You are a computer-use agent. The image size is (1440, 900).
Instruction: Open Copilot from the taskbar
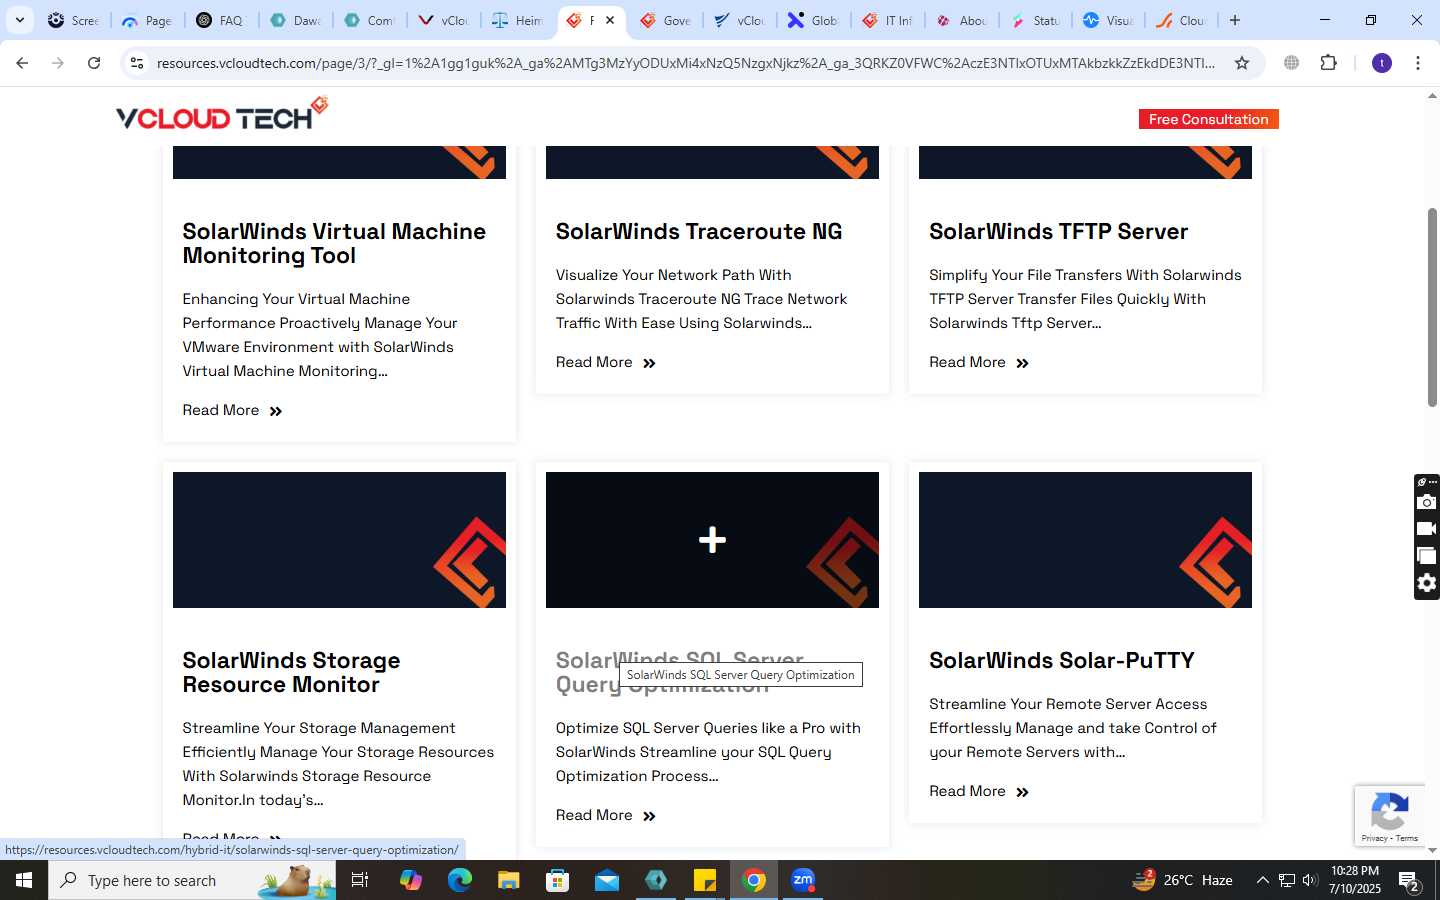411,880
